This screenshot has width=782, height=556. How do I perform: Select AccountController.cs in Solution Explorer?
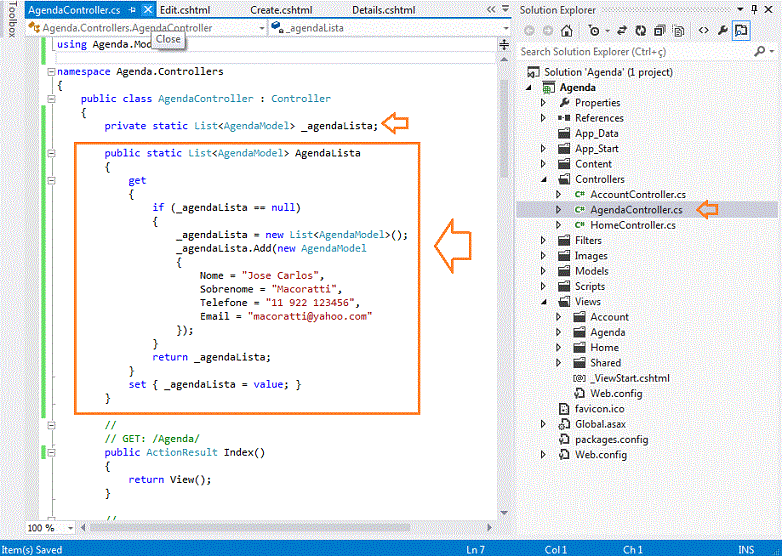638,194
